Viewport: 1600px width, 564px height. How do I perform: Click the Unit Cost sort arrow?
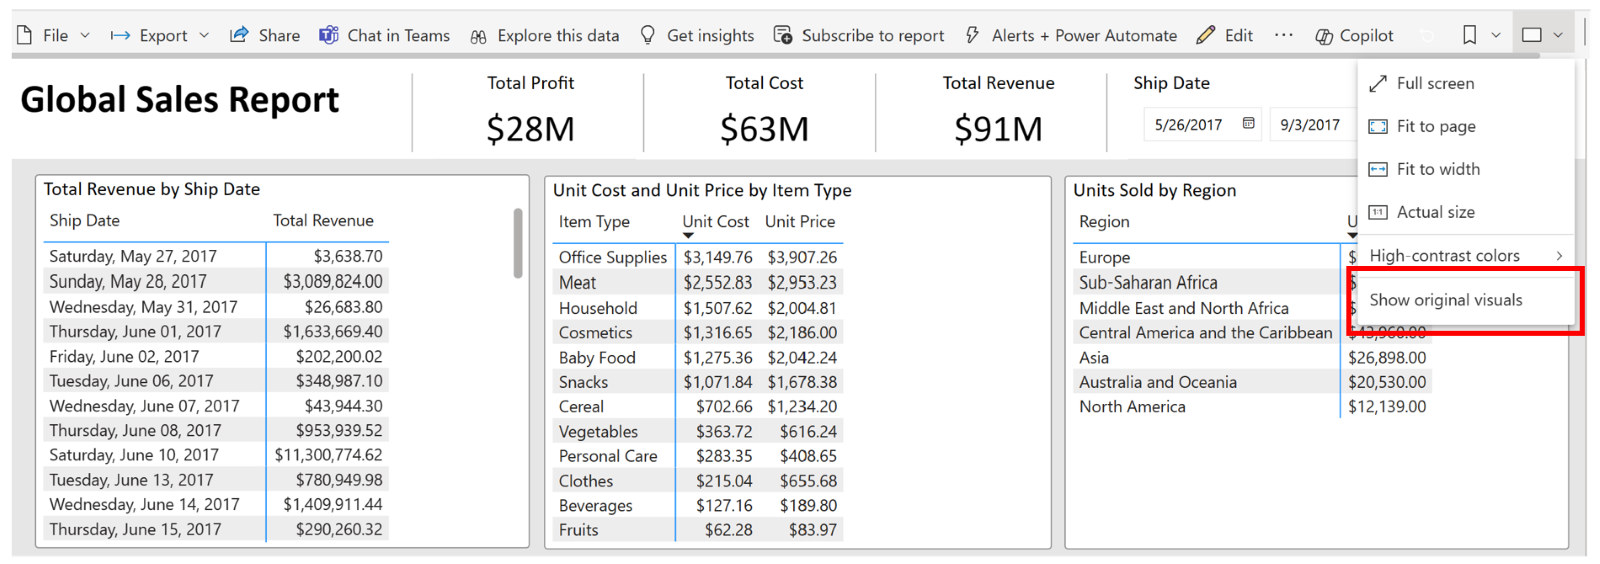pos(688,236)
